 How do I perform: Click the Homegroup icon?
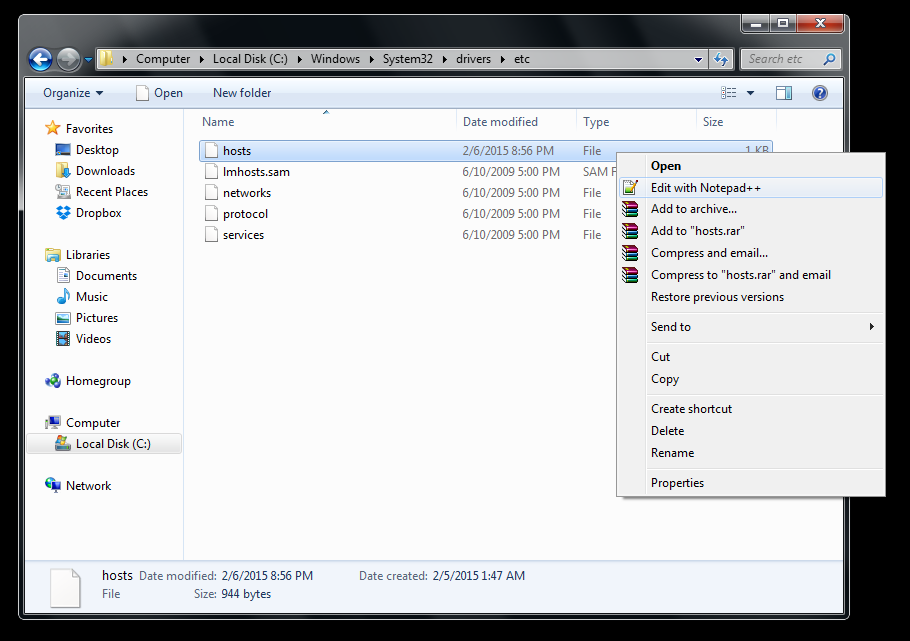53,381
